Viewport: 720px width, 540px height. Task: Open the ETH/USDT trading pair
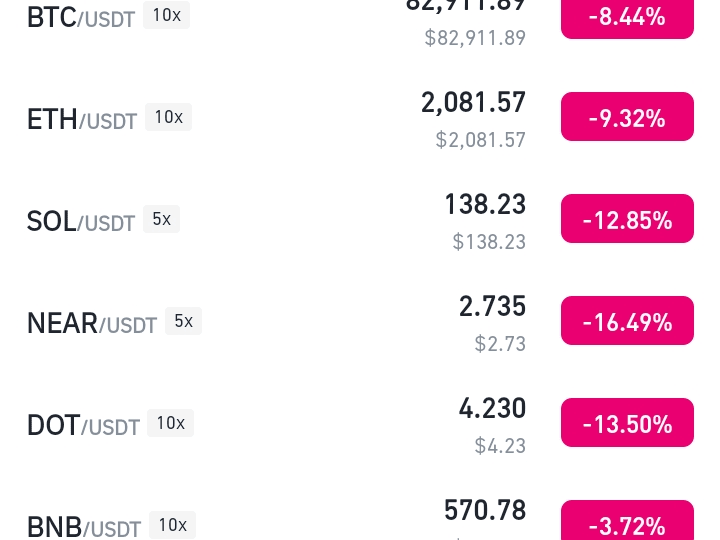360,118
